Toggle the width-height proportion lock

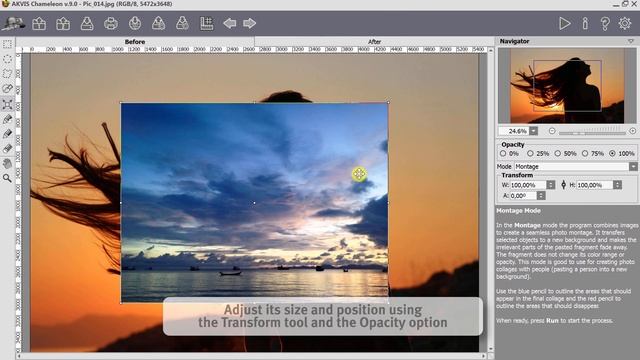point(563,185)
